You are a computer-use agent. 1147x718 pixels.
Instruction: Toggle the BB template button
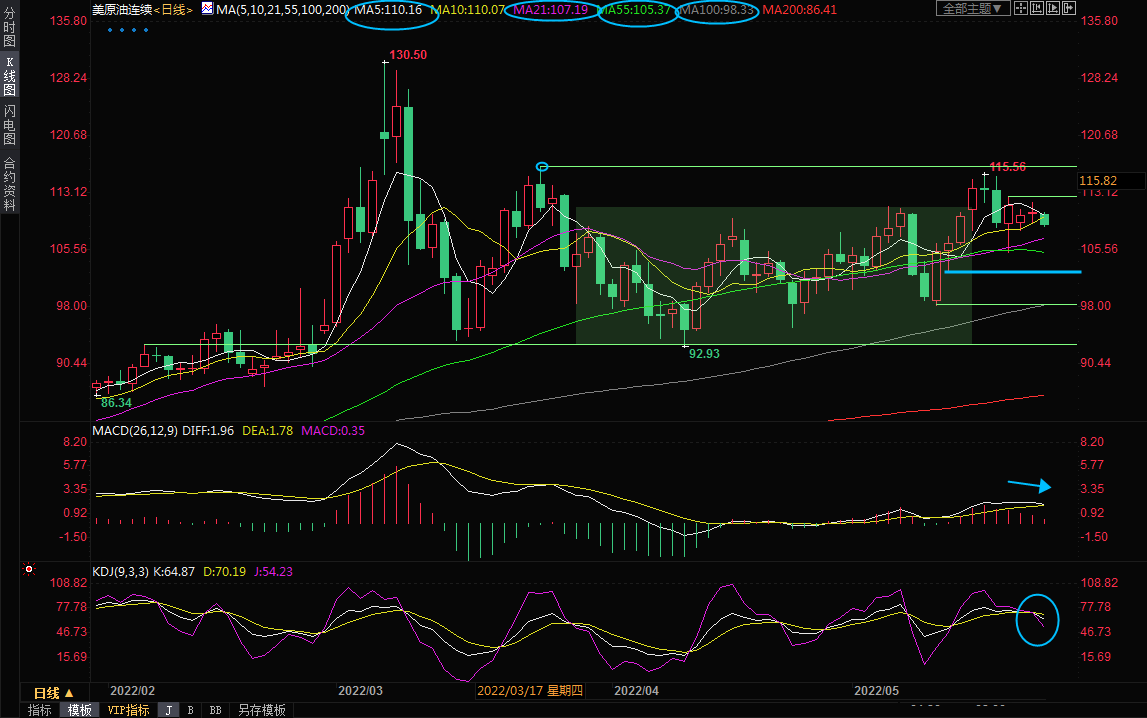pos(214,710)
